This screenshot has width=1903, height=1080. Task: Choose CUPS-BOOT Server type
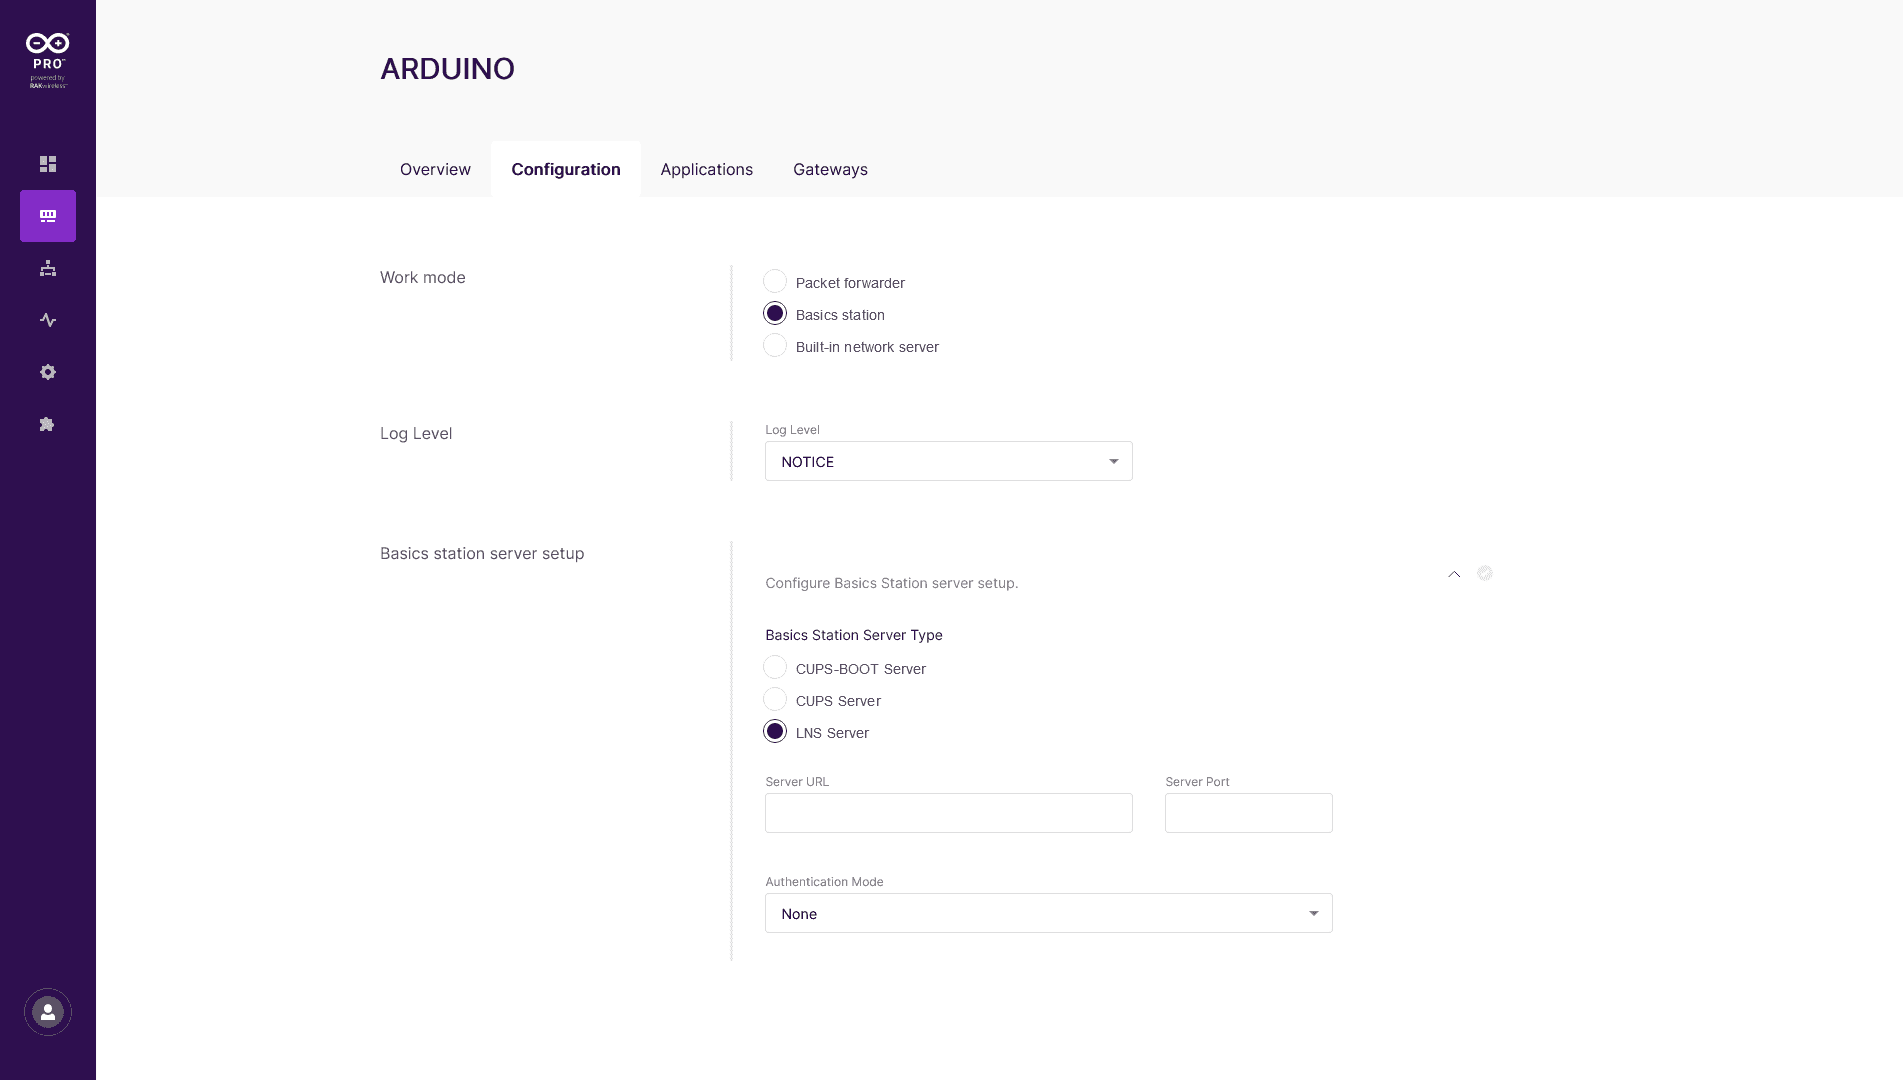coord(775,668)
